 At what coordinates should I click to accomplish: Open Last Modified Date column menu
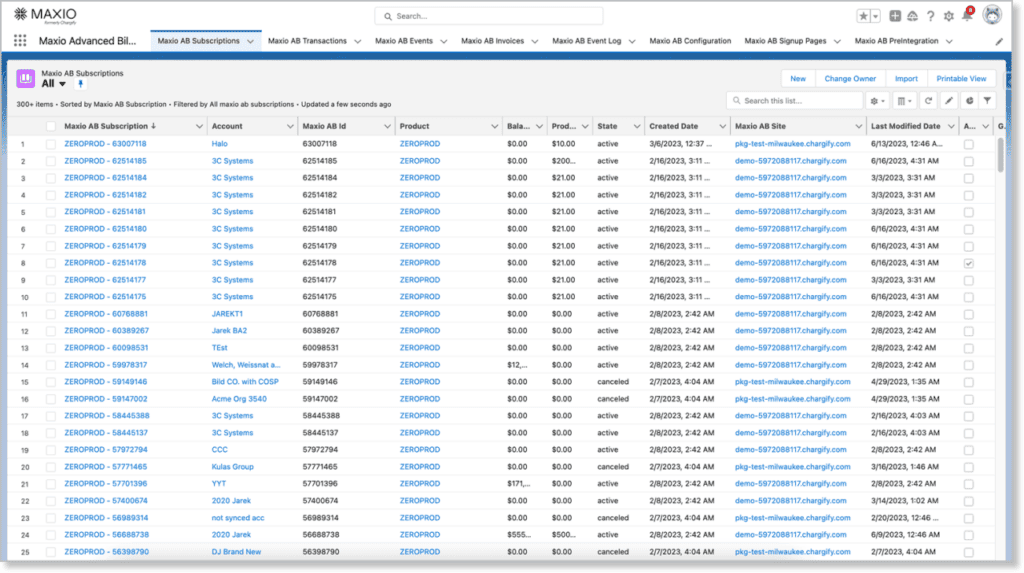click(951, 126)
